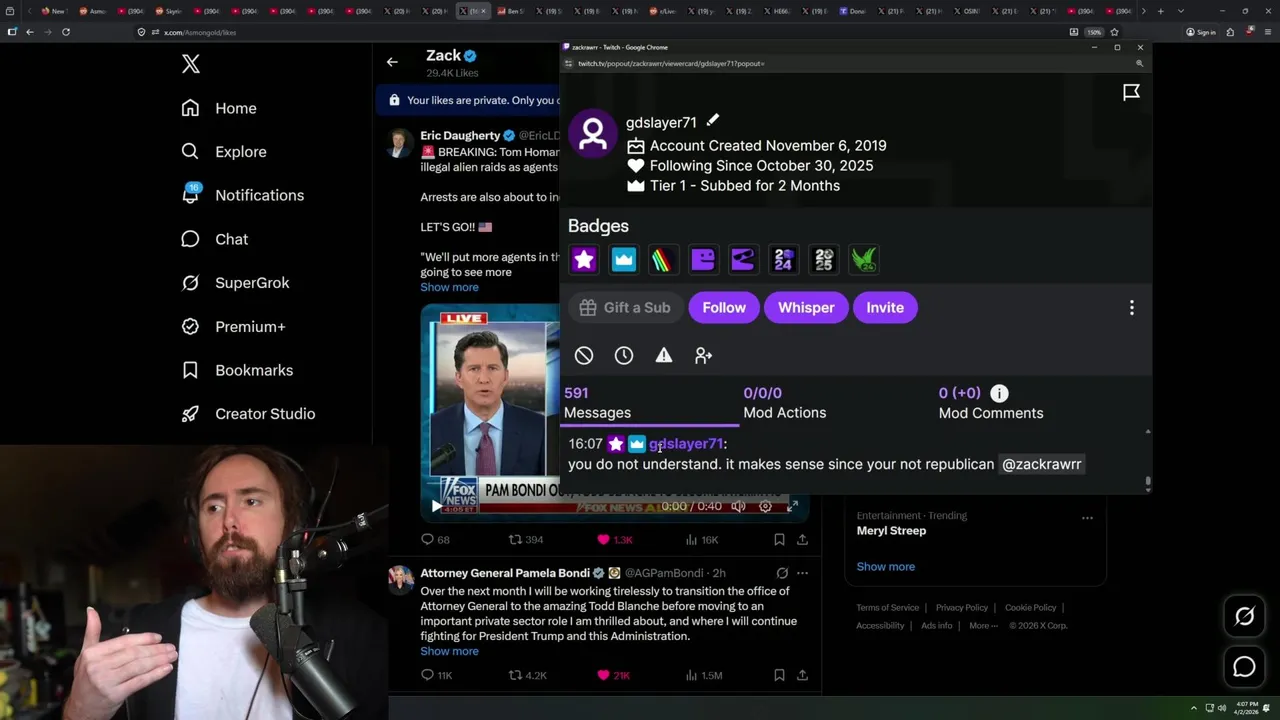Open Notifications in X sidebar

243,195
